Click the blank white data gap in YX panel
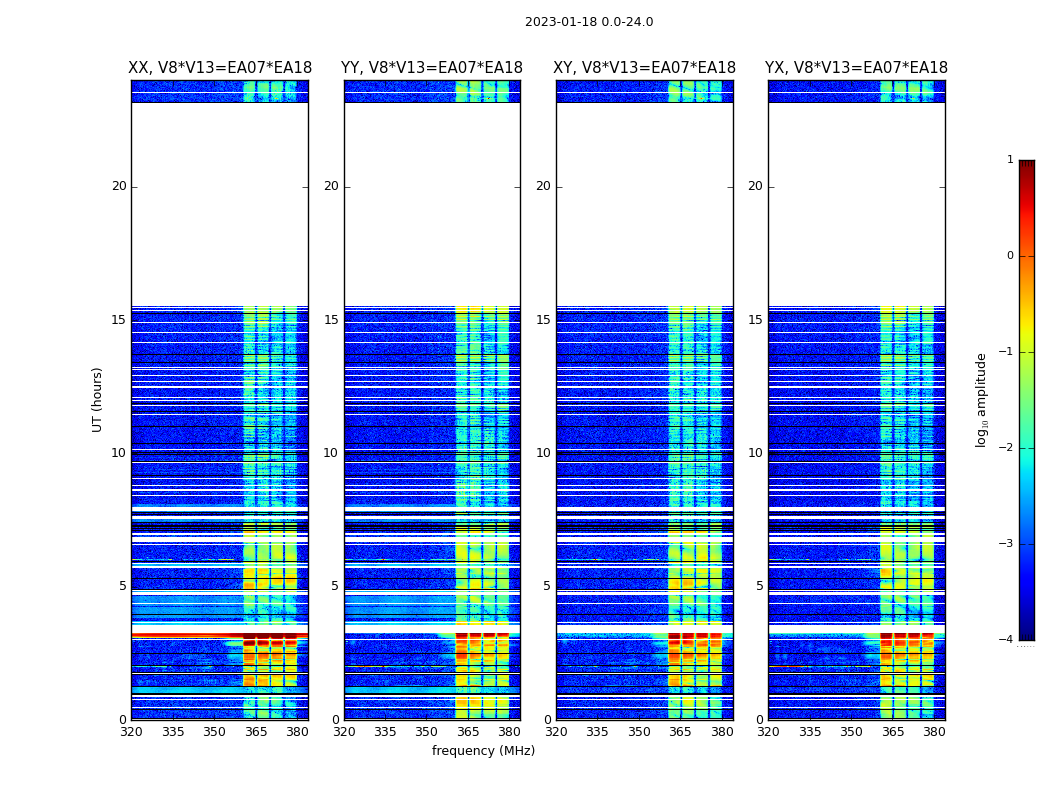The height and width of the screenshot is (800, 1050). 856,204
